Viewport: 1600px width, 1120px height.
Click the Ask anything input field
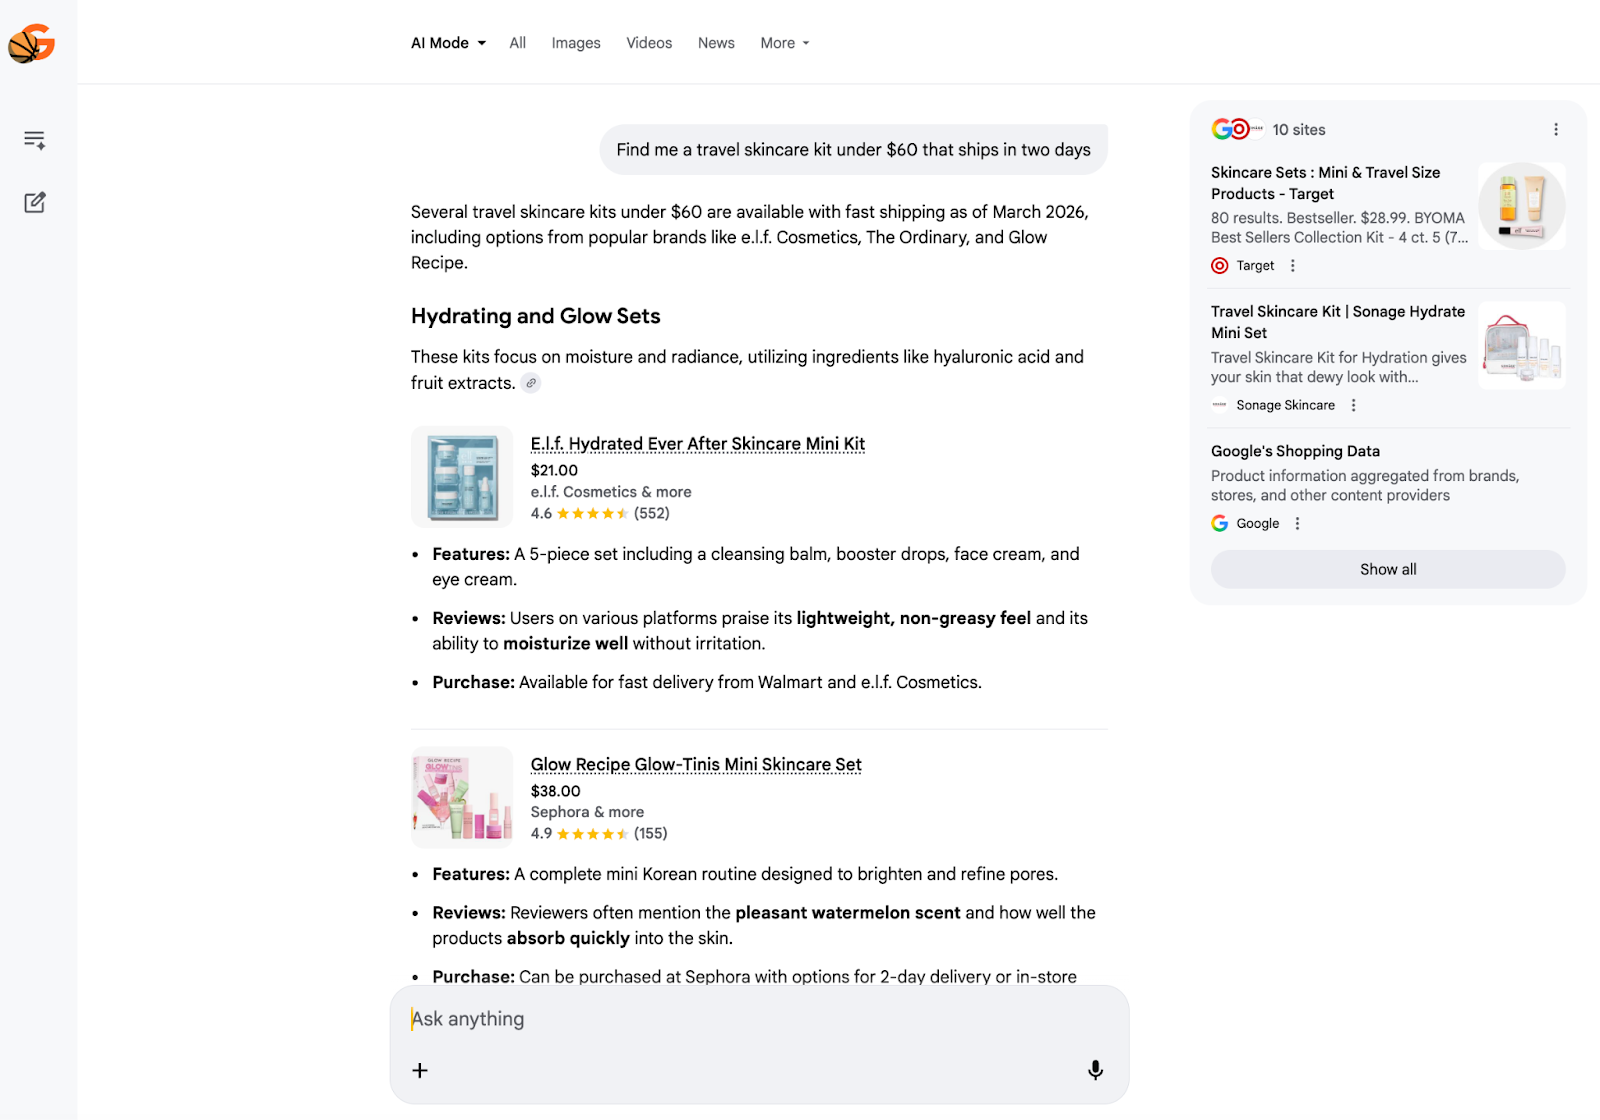[x=700, y=1018]
